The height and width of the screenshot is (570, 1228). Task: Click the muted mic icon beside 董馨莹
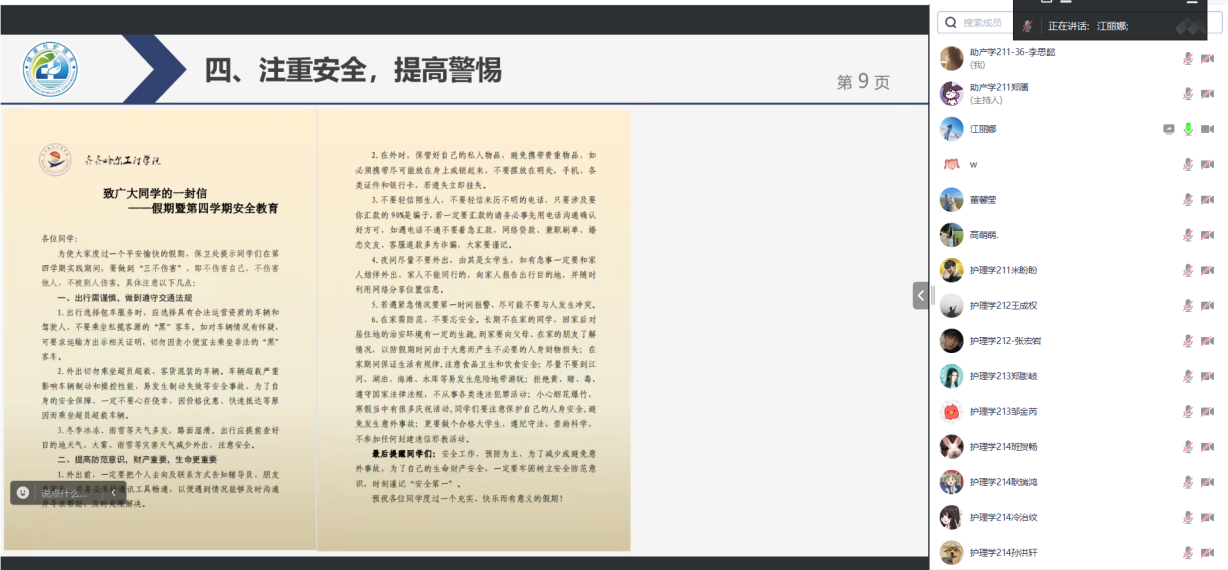coord(1188,200)
